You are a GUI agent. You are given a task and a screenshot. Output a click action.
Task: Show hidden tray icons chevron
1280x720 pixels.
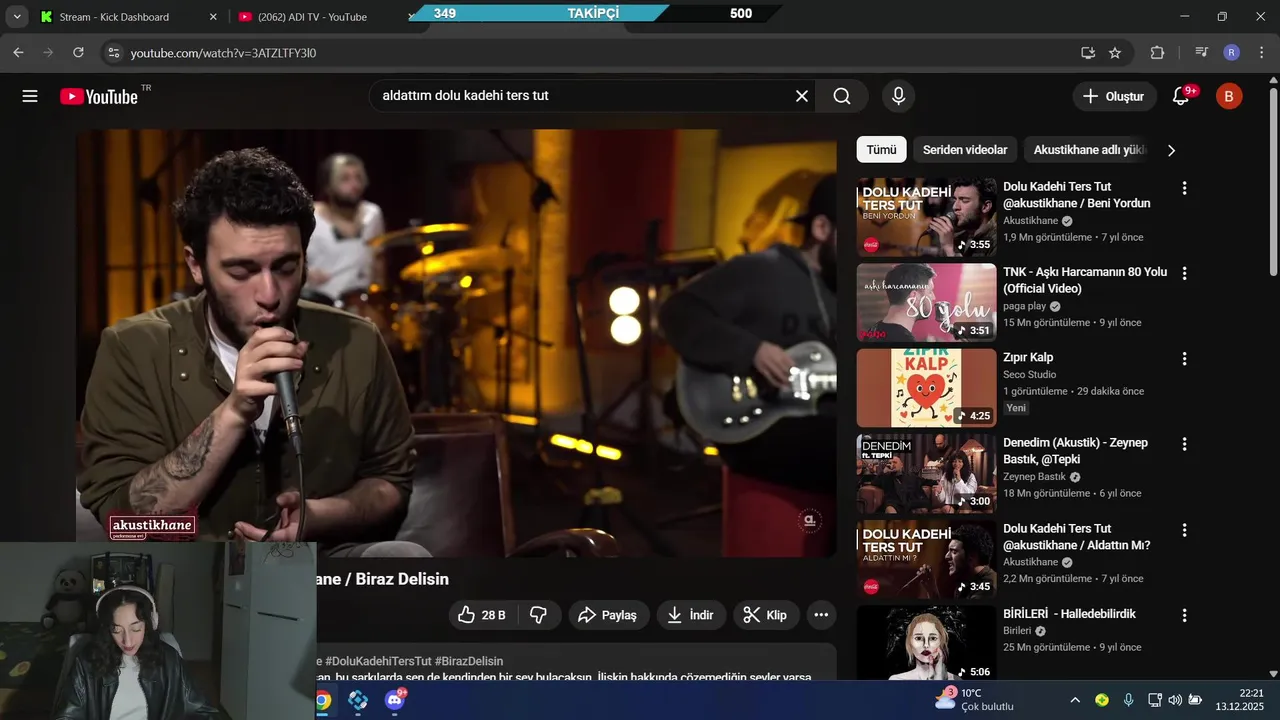(1075, 700)
